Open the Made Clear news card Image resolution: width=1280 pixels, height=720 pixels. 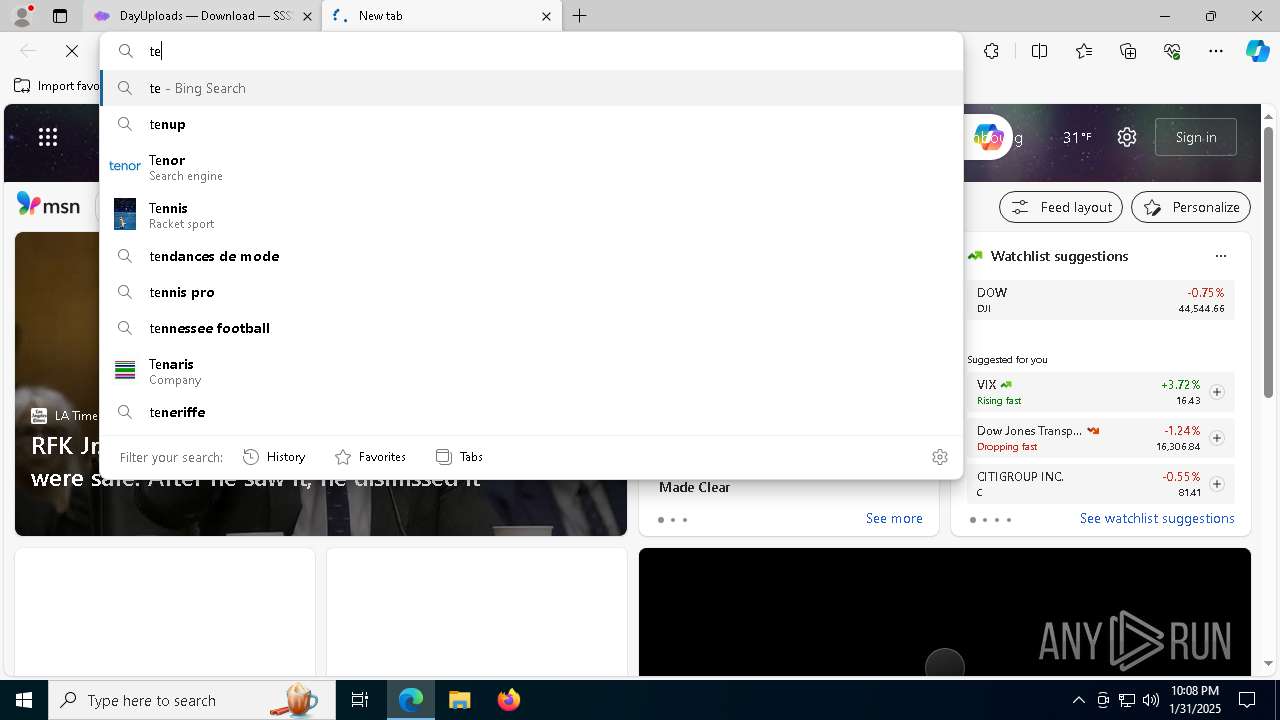tap(695, 487)
